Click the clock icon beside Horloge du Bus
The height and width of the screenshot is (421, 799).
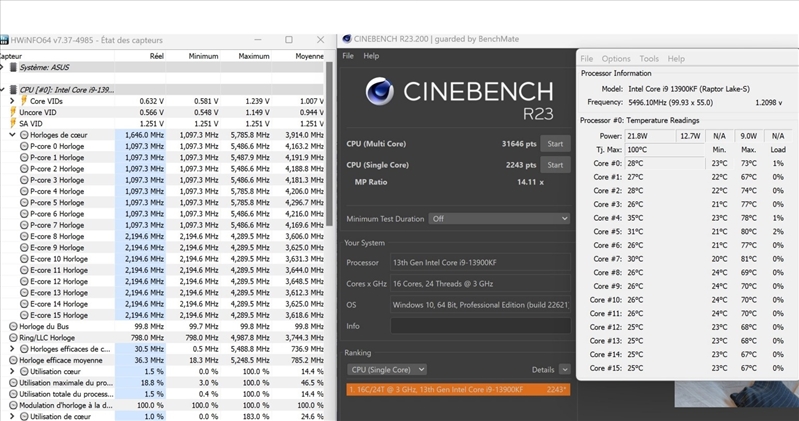pos(14,326)
